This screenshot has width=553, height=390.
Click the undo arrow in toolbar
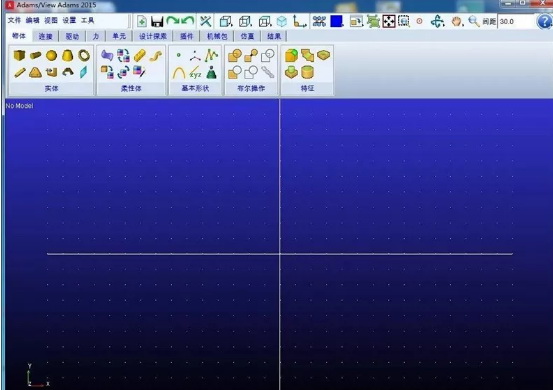(188, 21)
